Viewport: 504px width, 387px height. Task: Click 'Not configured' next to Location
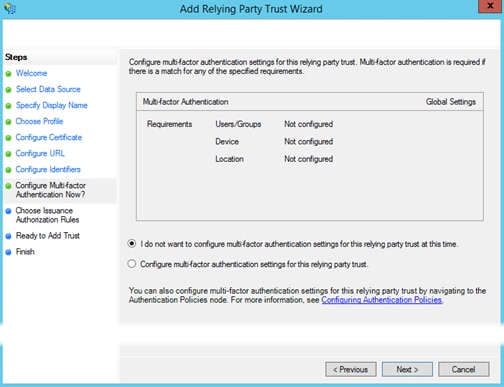pyautogui.click(x=308, y=159)
